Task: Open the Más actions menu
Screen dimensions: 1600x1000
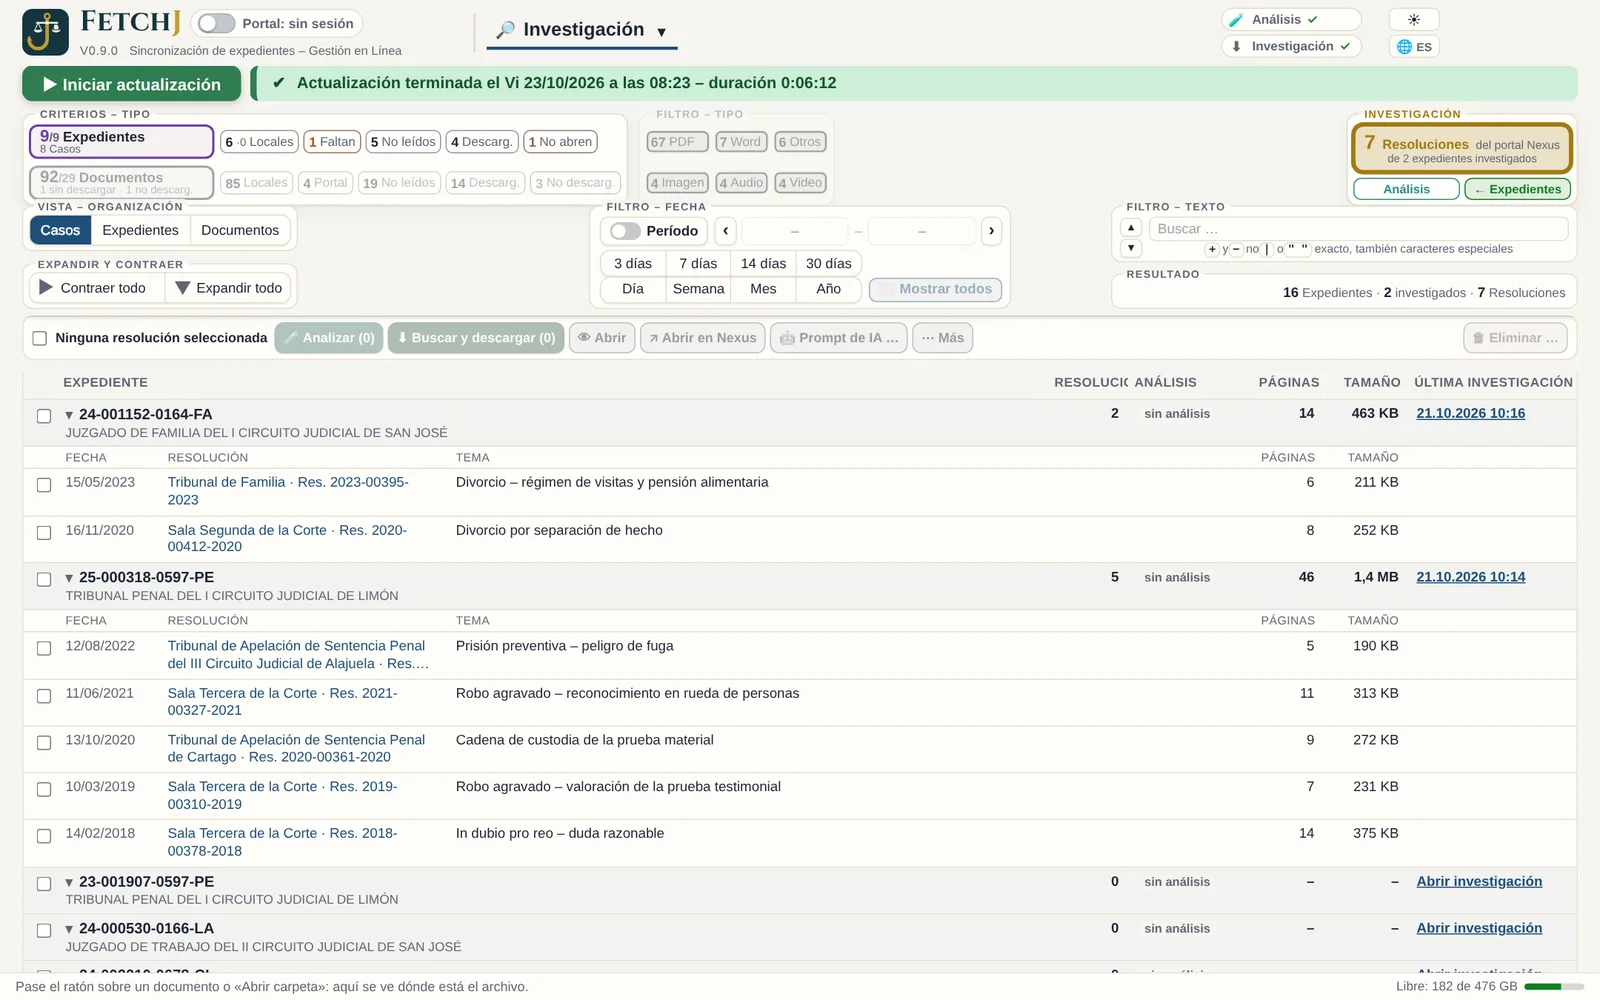Action: 942,338
